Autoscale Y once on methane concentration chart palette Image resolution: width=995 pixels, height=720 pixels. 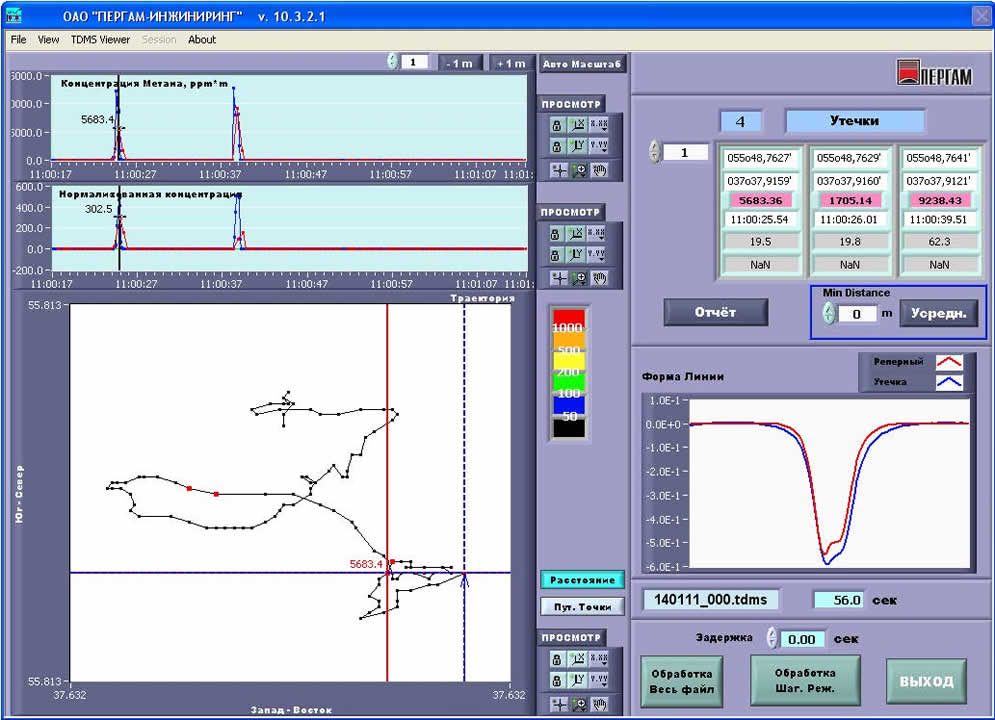click(x=577, y=147)
